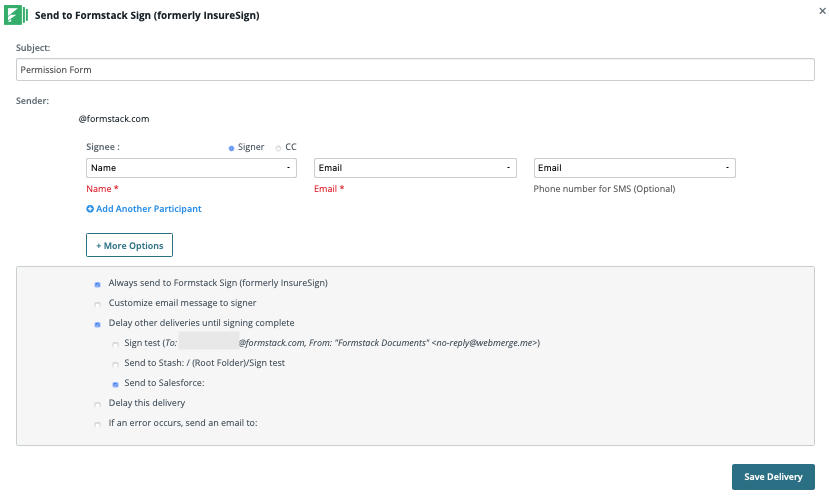The height and width of the screenshot is (503, 829).
Task: Check If an error occurs send email
Action: (97, 424)
